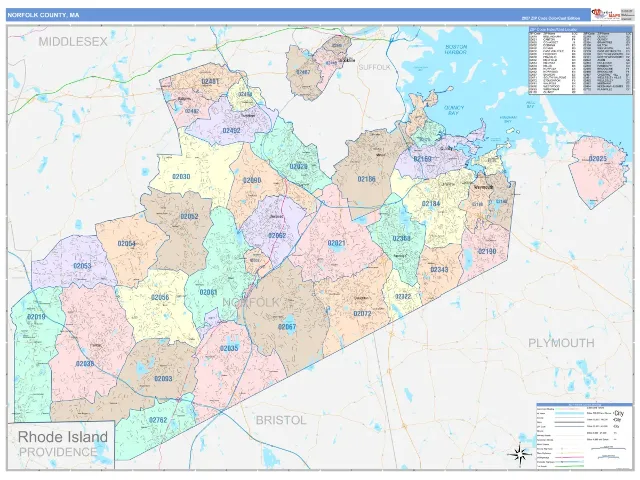Select ZIP code 02019 label
The width and height of the screenshot is (640, 480).
(36, 317)
